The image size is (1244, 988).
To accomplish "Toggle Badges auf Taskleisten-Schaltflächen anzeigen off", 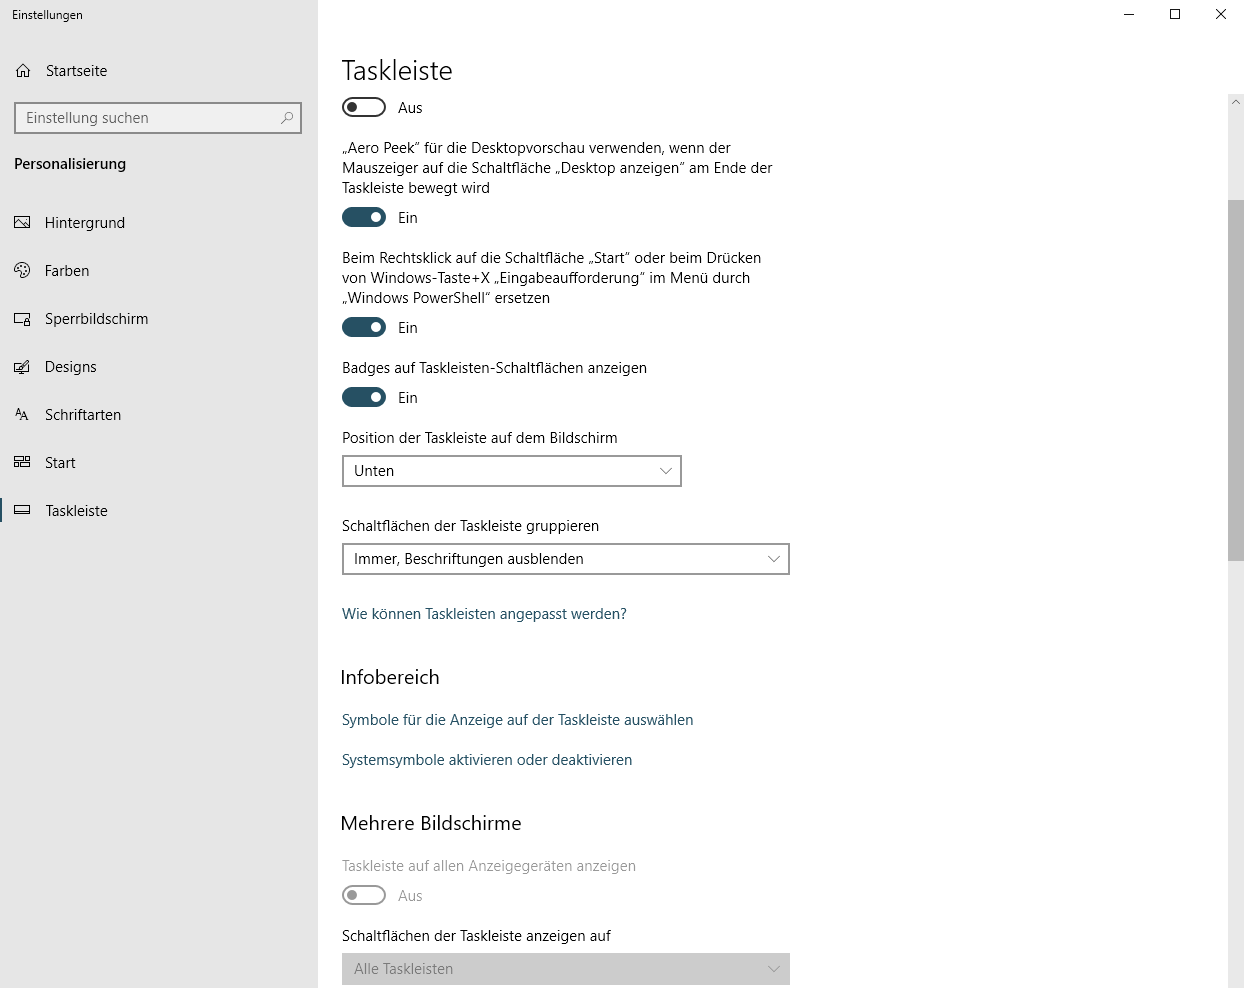I will click(364, 397).
